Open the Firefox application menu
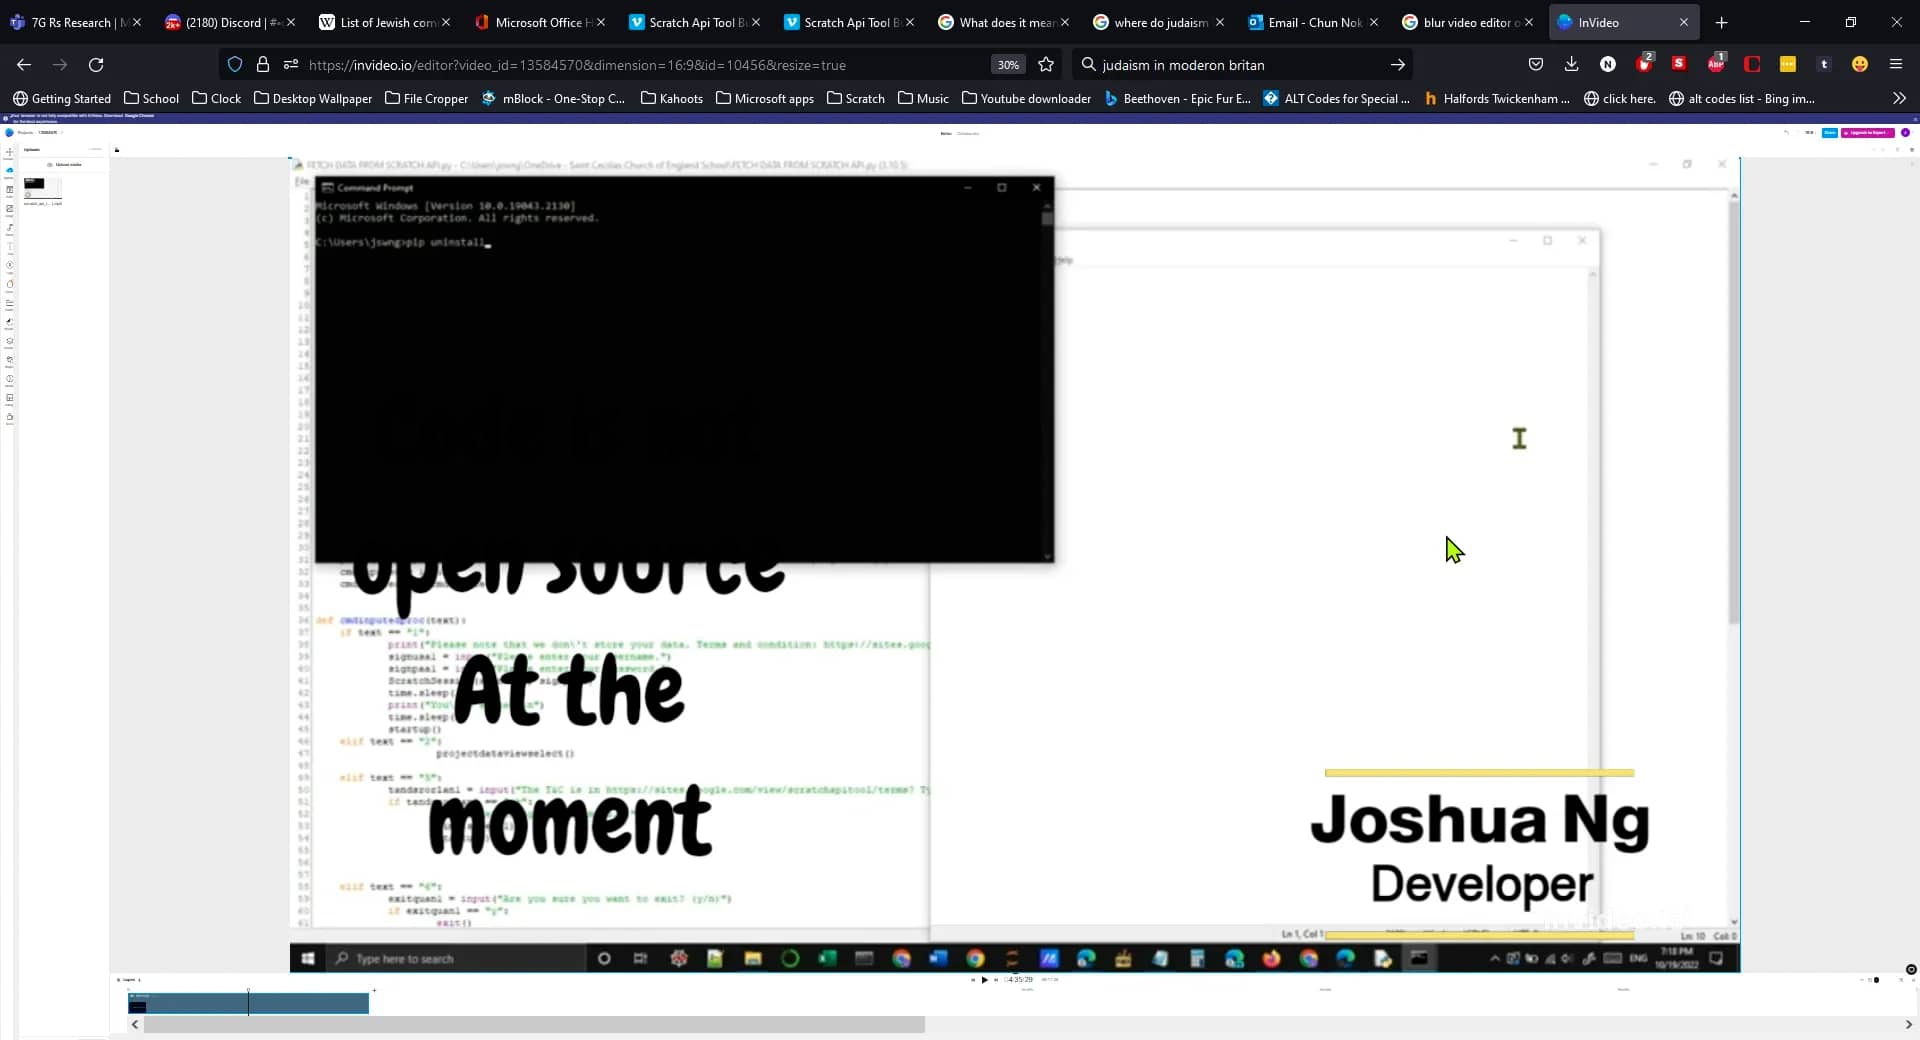 (x=1896, y=64)
